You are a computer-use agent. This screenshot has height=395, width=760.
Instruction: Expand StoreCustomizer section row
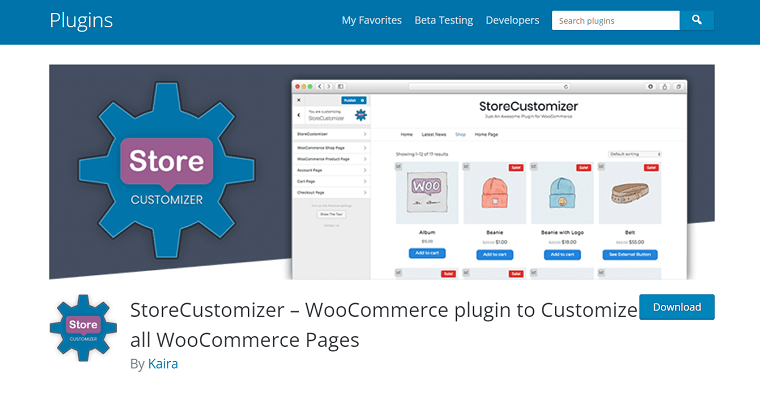tap(332, 134)
